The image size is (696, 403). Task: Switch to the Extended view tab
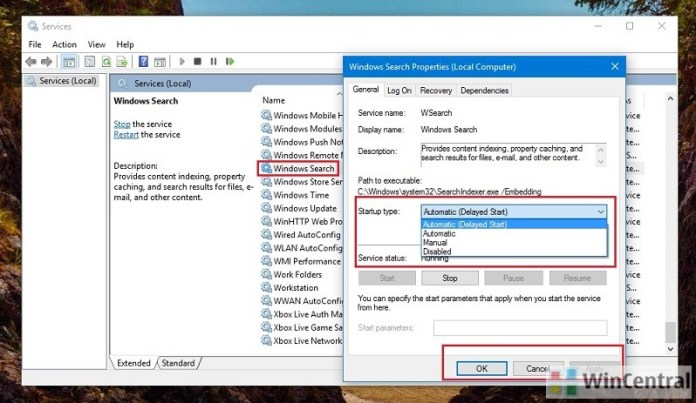[134, 363]
